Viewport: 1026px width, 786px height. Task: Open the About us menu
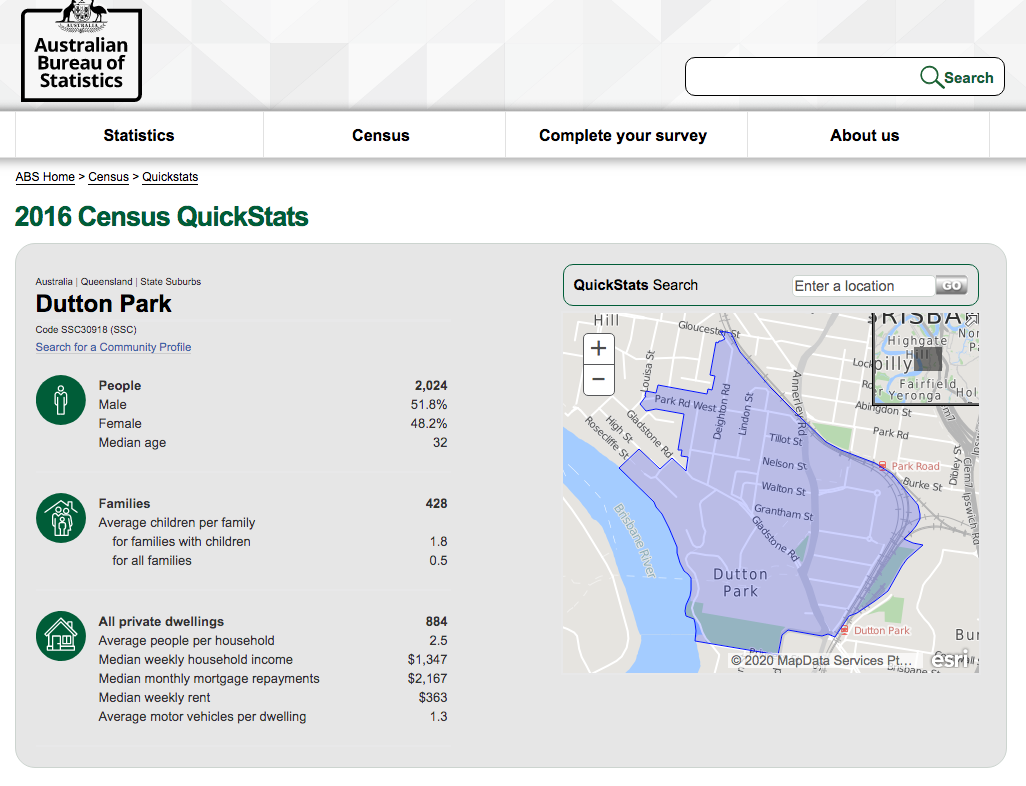(x=864, y=135)
